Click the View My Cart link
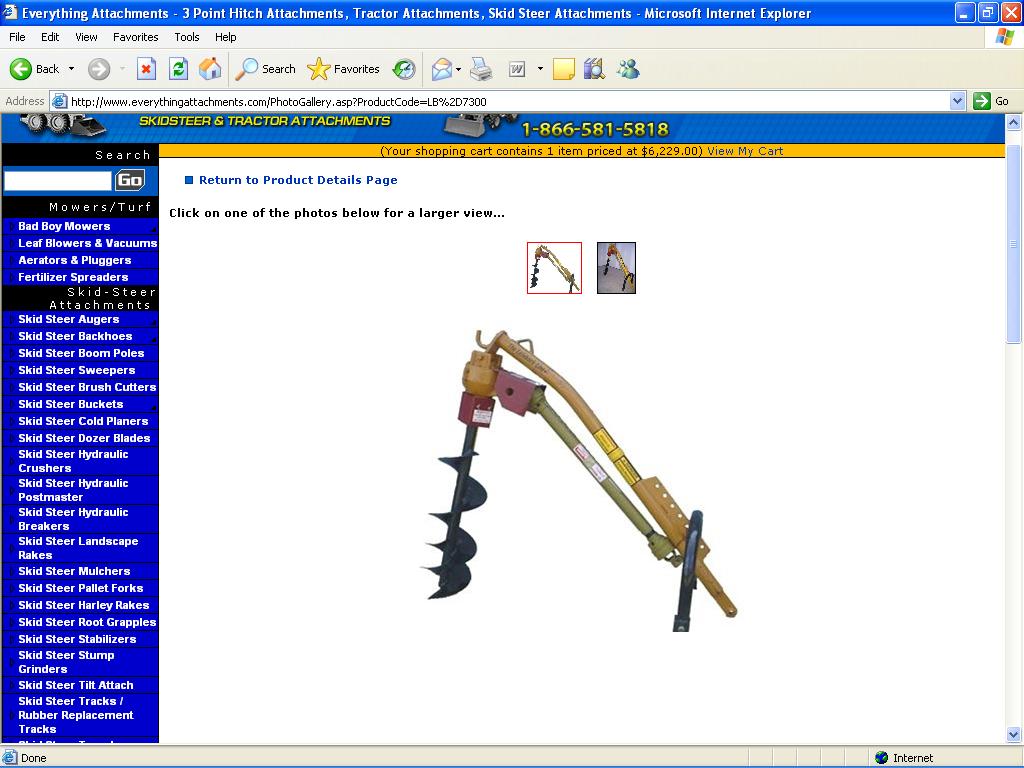 click(x=745, y=151)
